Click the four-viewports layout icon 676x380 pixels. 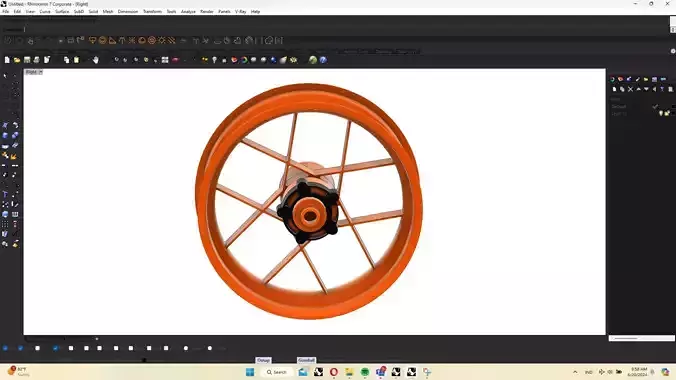coord(165,60)
